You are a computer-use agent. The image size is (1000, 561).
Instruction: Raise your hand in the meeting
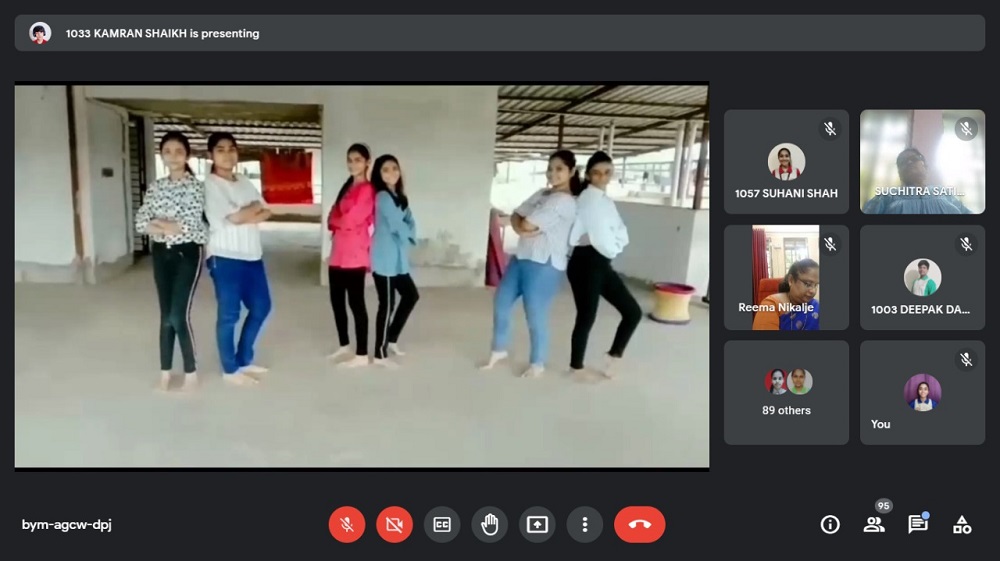[x=490, y=524]
